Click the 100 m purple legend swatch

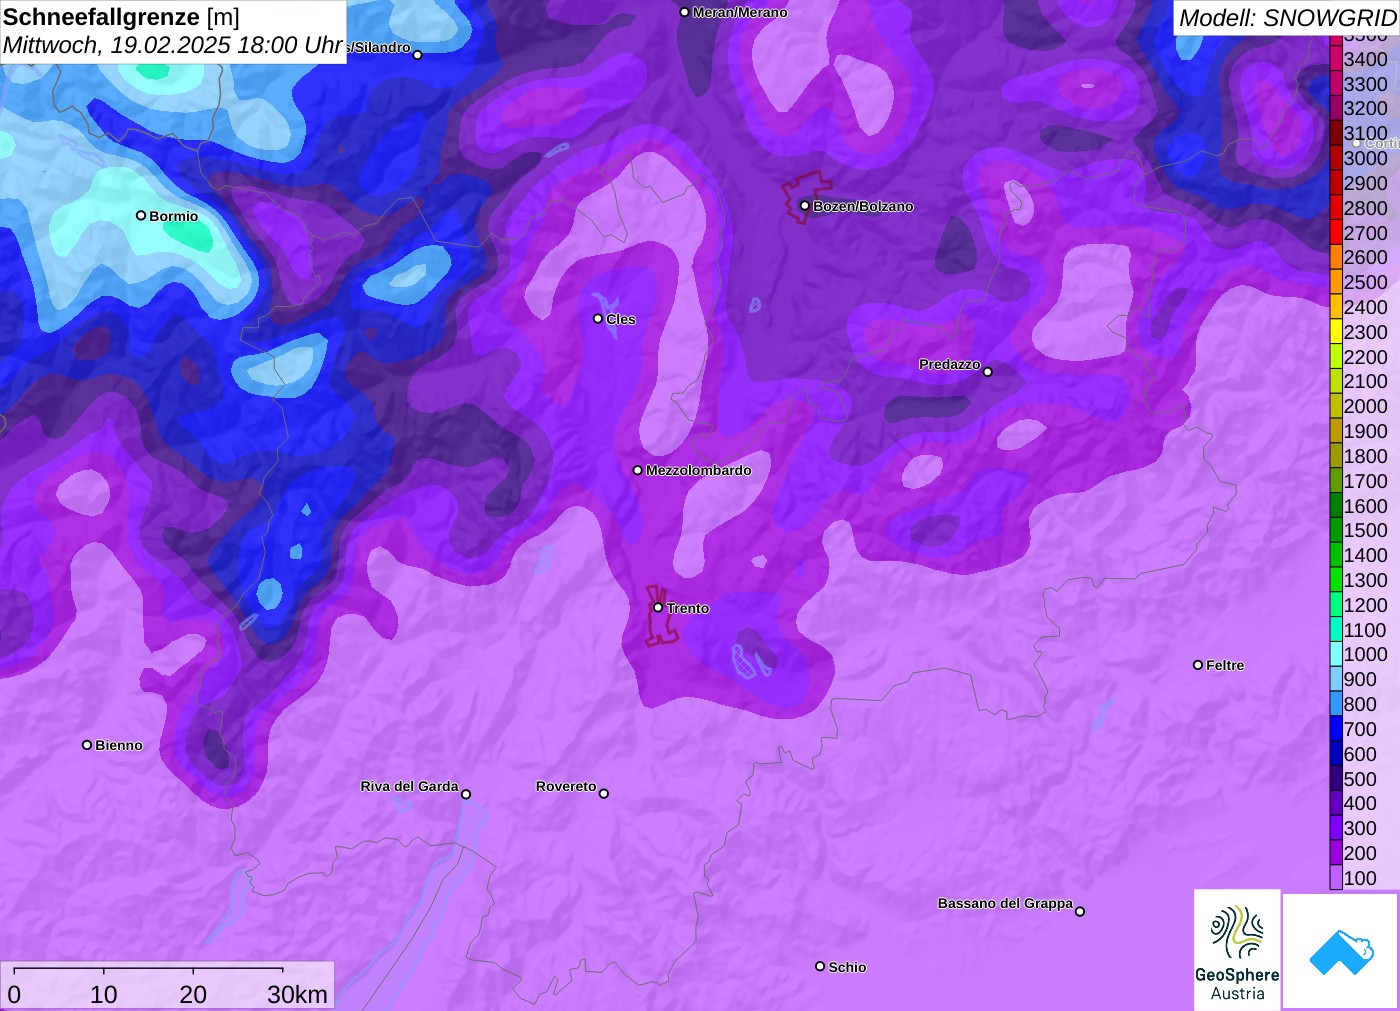pos(1336,878)
